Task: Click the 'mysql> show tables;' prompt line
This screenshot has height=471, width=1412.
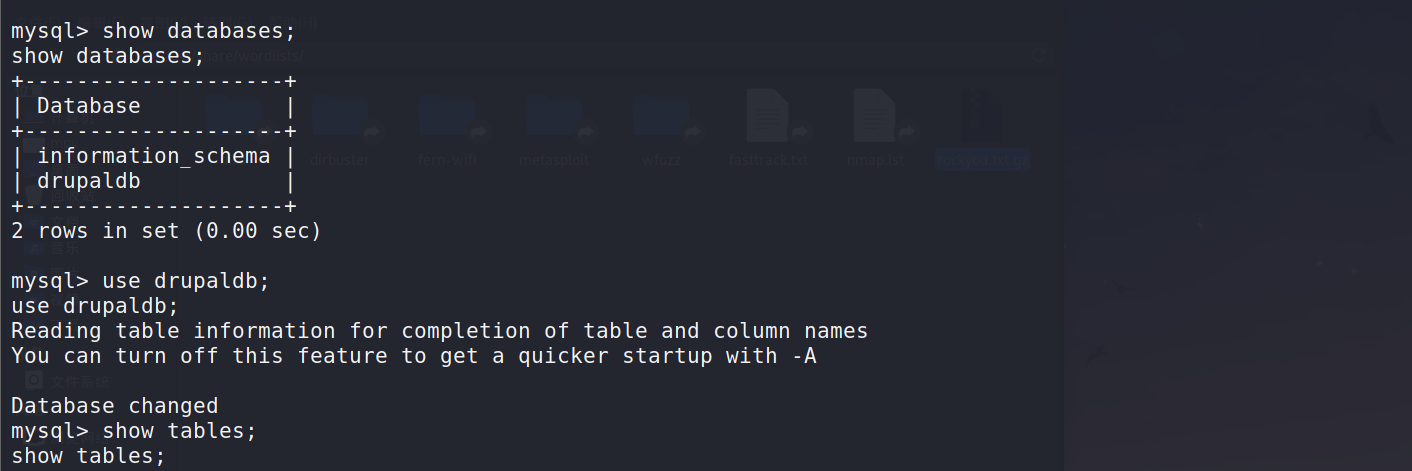Action: pos(134,431)
